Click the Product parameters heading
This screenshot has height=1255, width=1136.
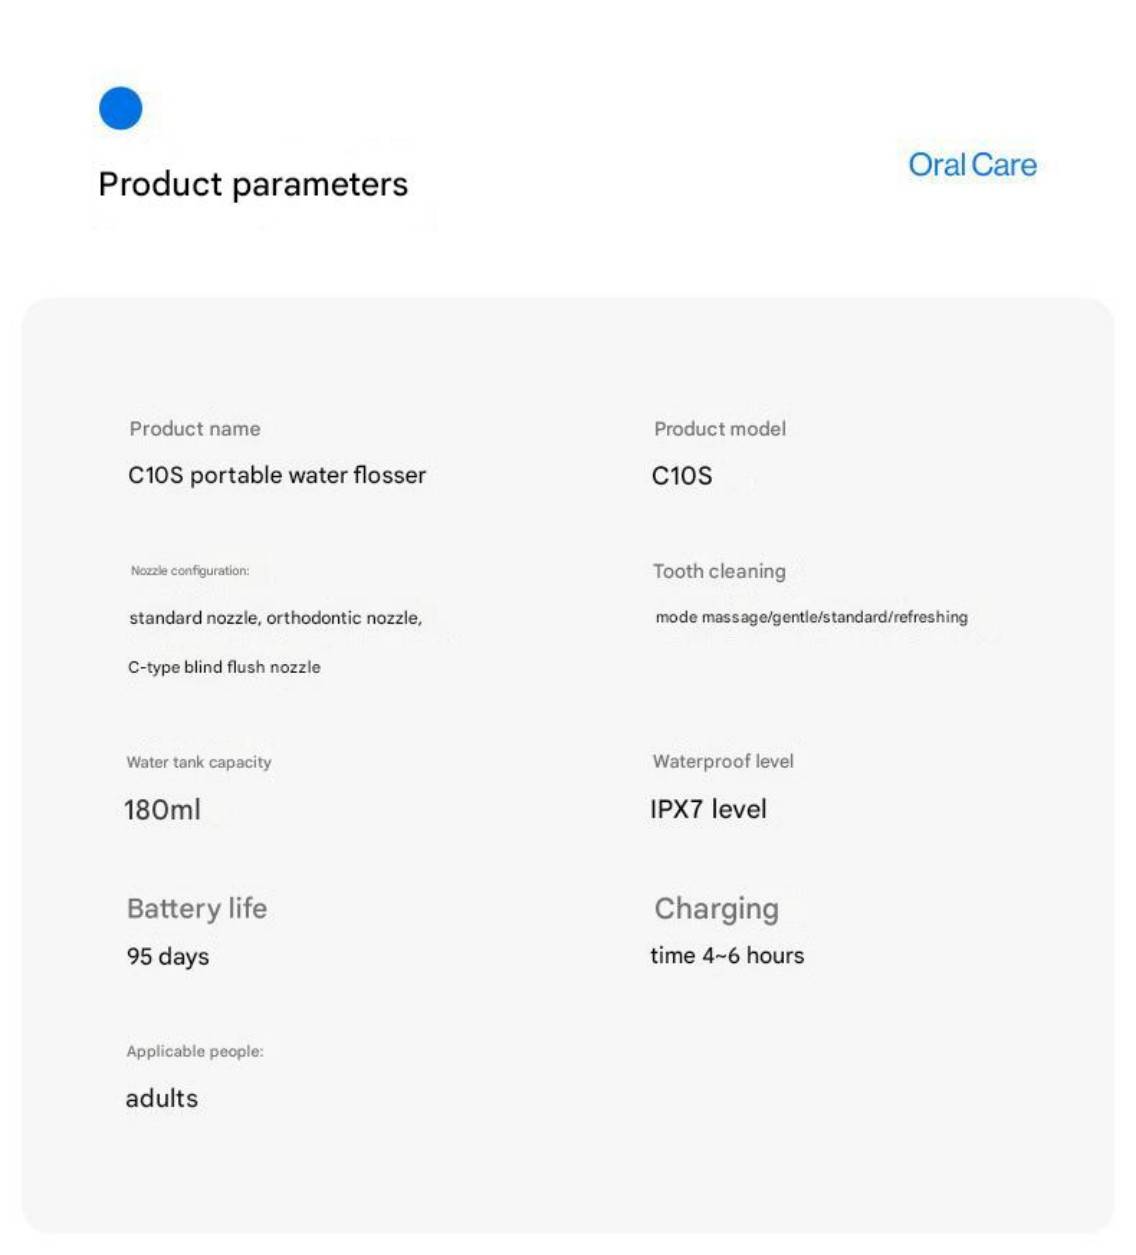[x=253, y=184]
